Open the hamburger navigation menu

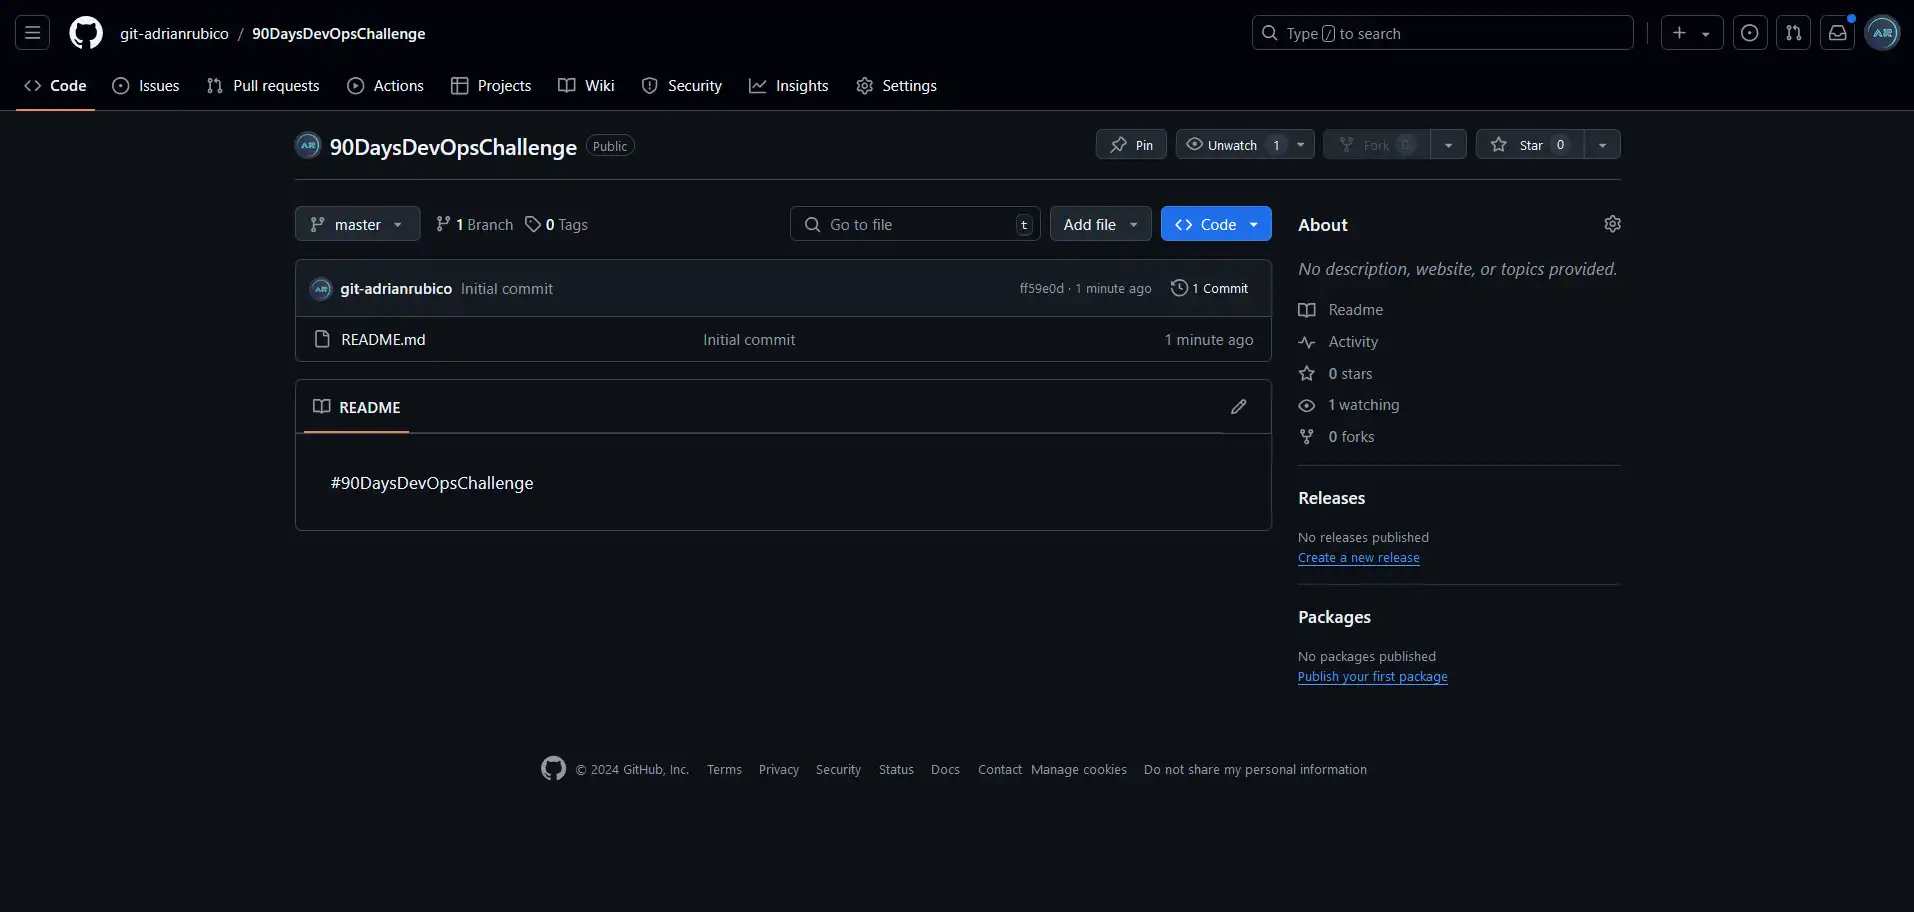coord(32,33)
